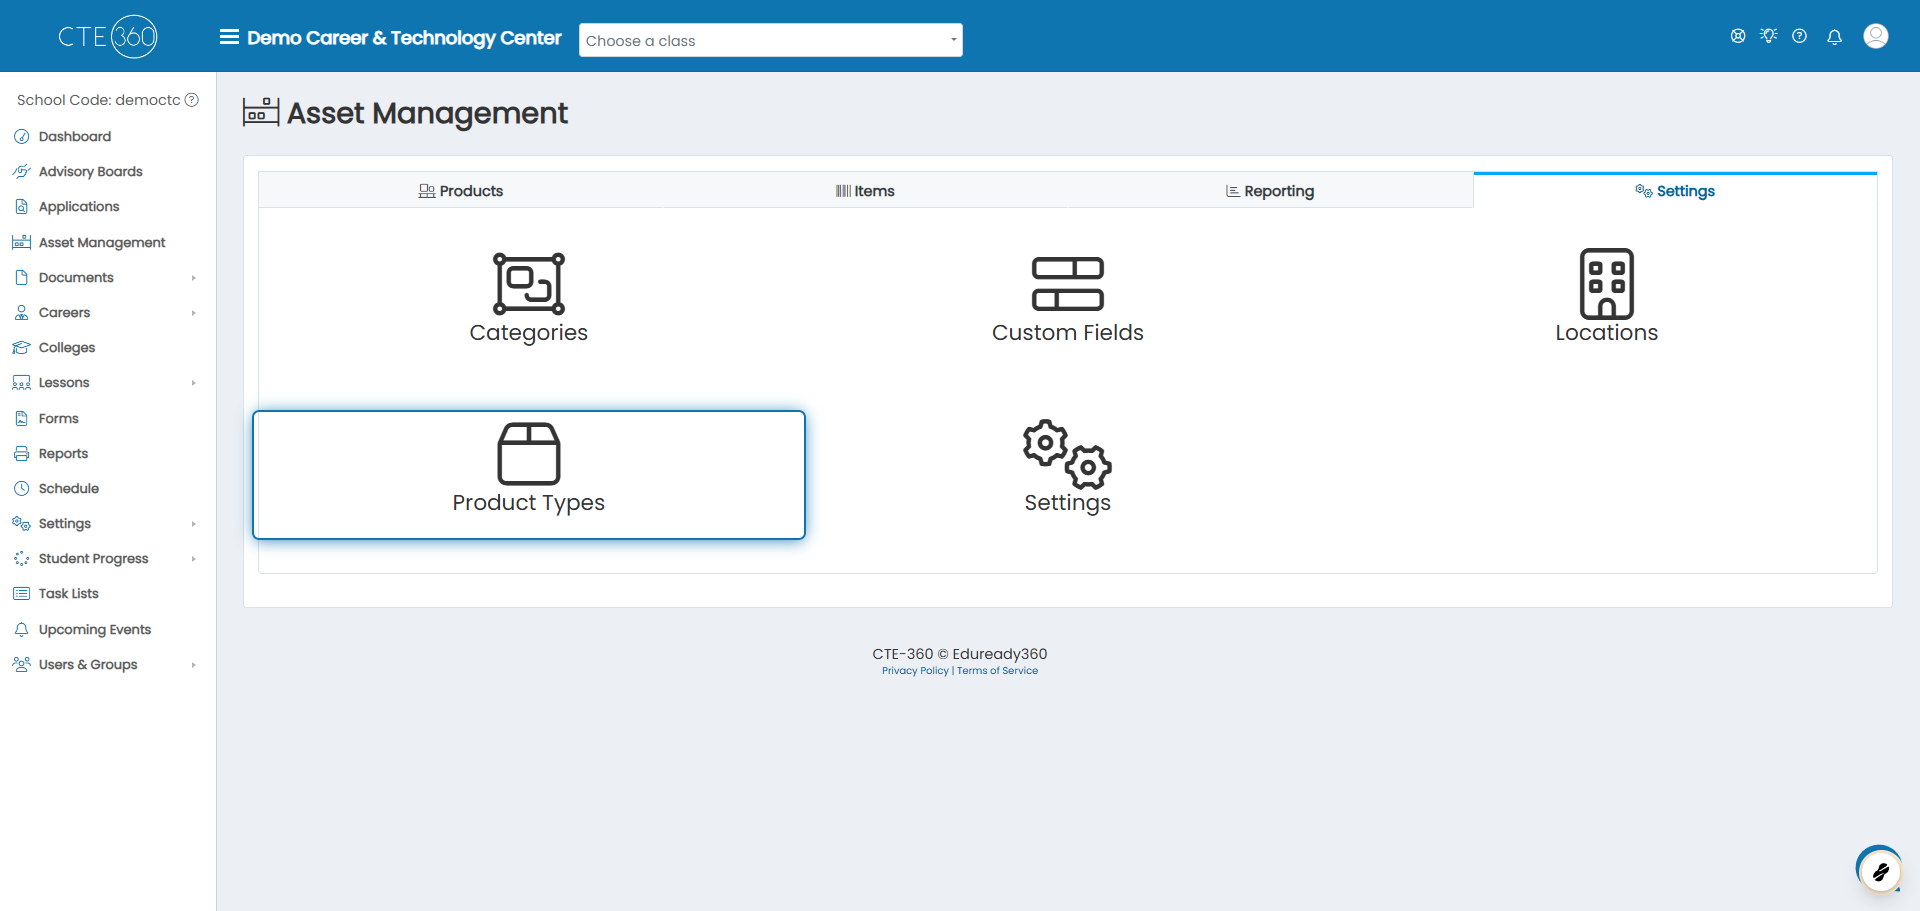Go to Student Progress in sidebar
The width and height of the screenshot is (1920, 911).
pos(93,558)
